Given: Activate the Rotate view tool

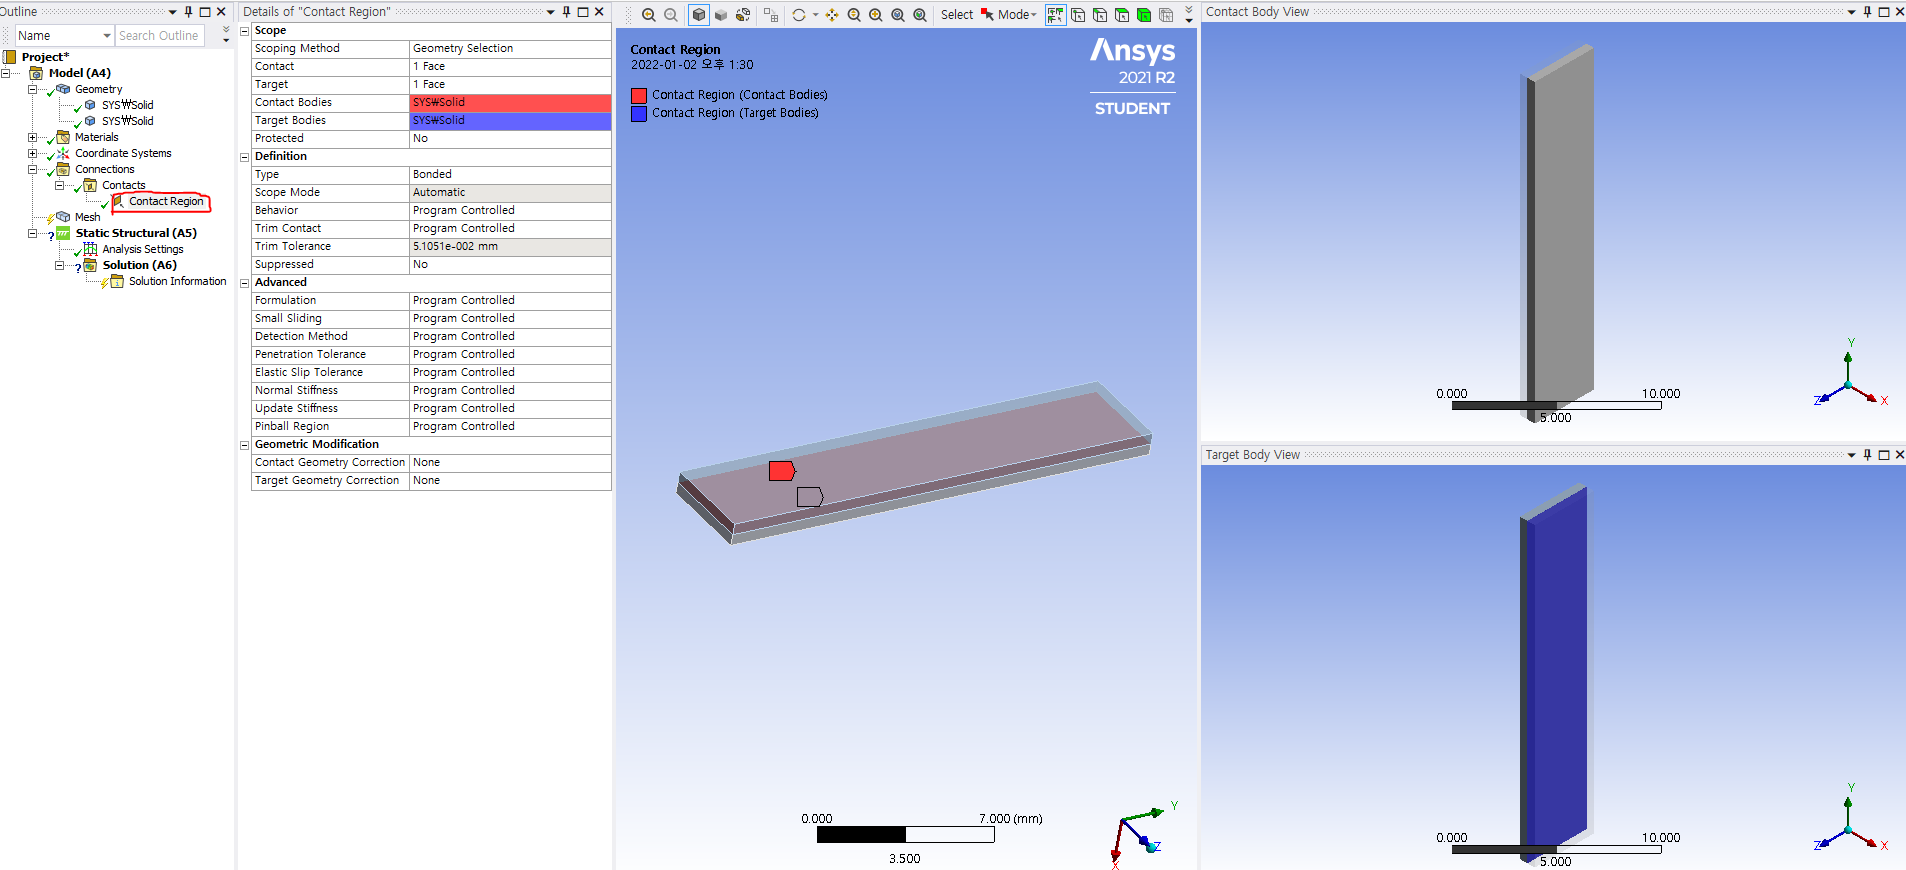Looking at the screenshot, I should pyautogui.click(x=799, y=14).
